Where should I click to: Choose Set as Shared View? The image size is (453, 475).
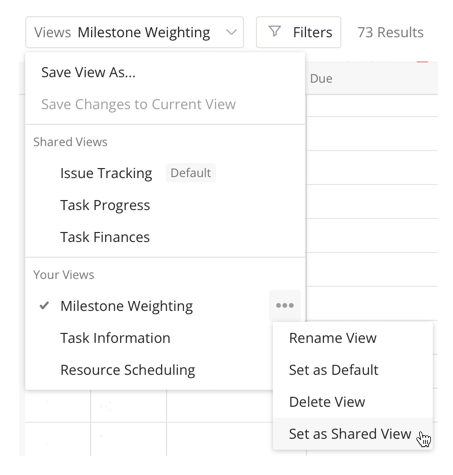[350, 434]
